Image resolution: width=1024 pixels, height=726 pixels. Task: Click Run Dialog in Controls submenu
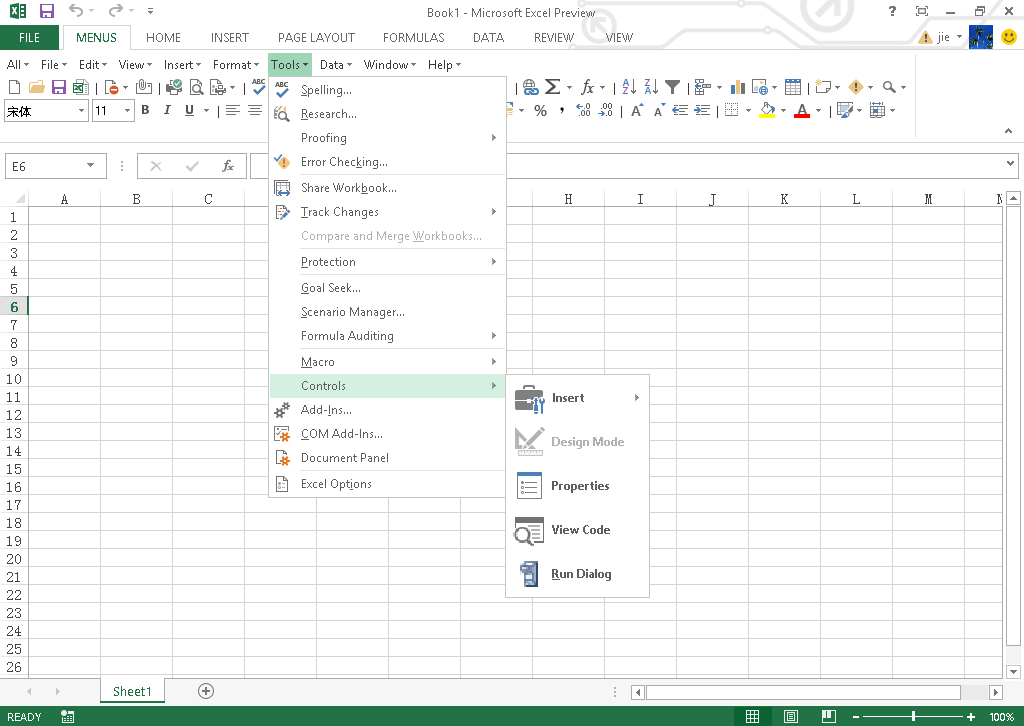pyautogui.click(x=577, y=574)
